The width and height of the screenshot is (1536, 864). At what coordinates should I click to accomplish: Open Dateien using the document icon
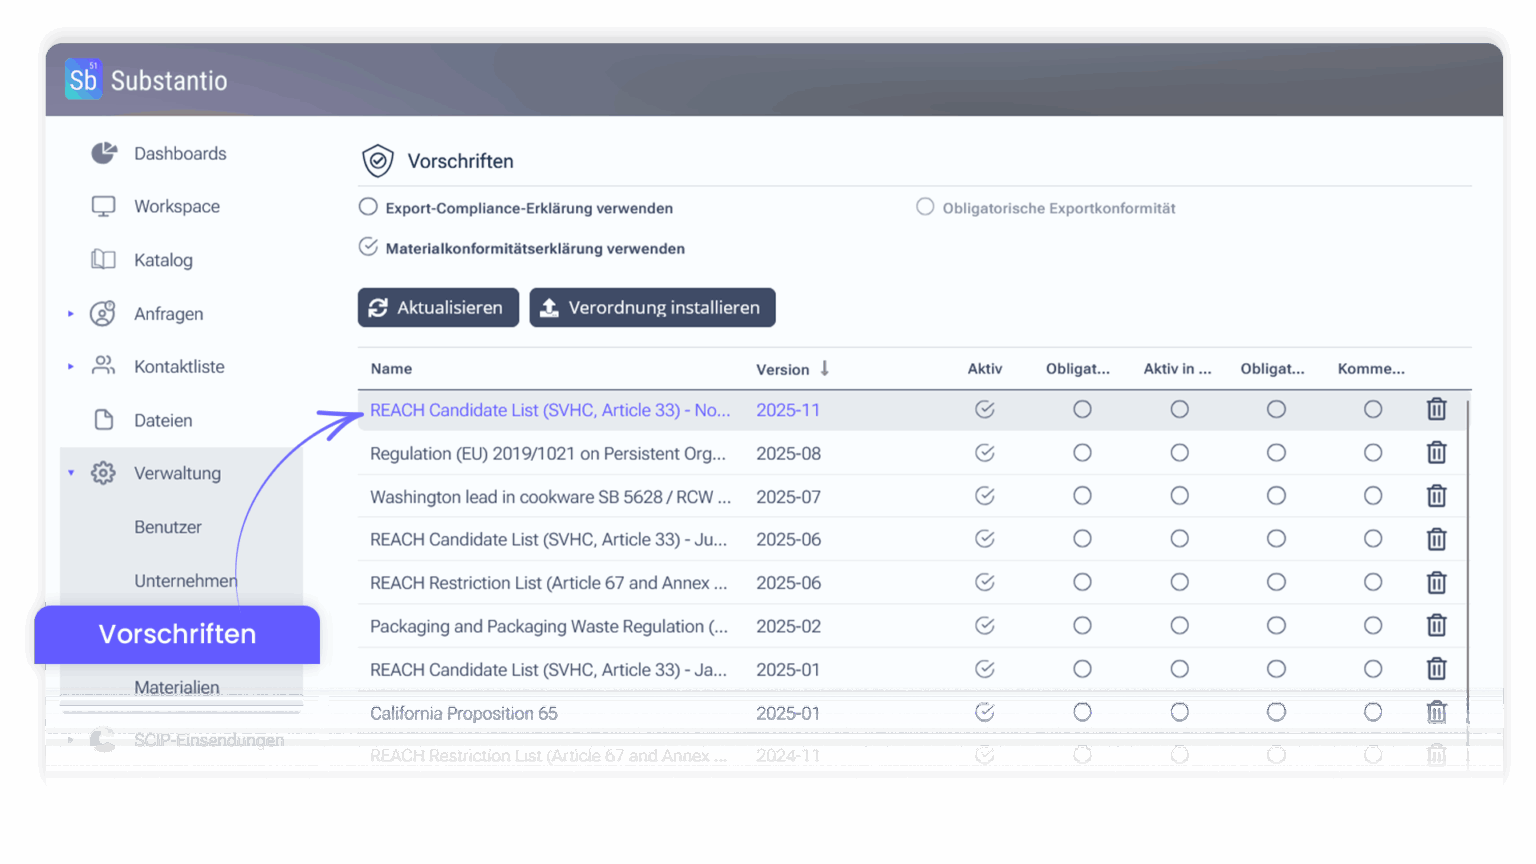click(x=103, y=419)
